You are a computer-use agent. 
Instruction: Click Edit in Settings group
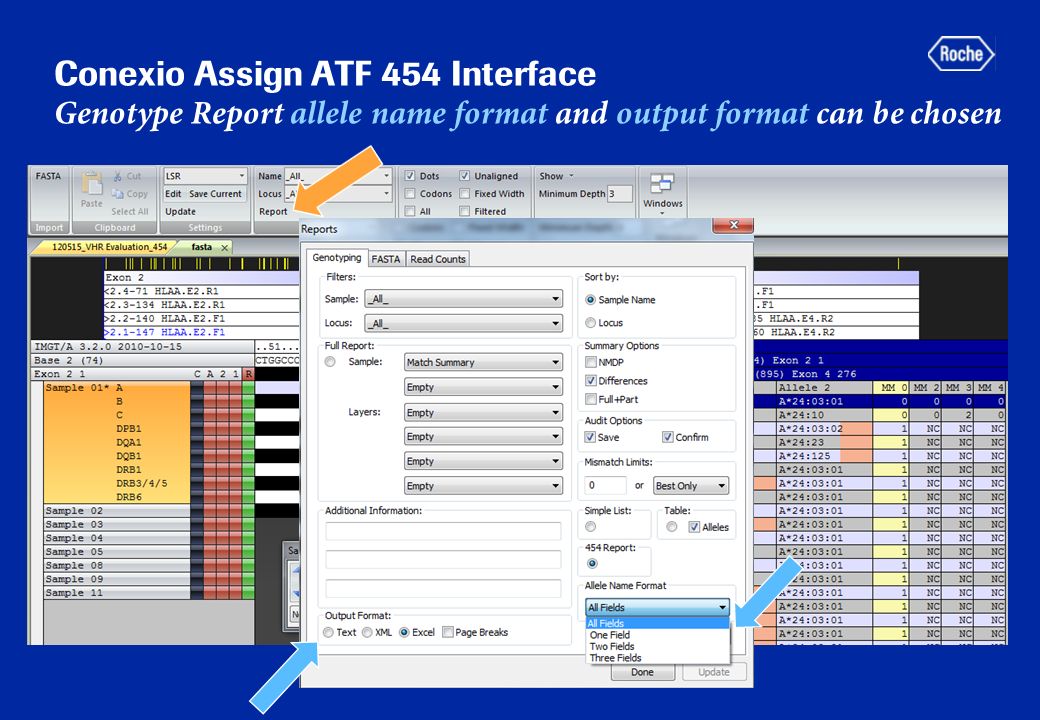point(173,194)
